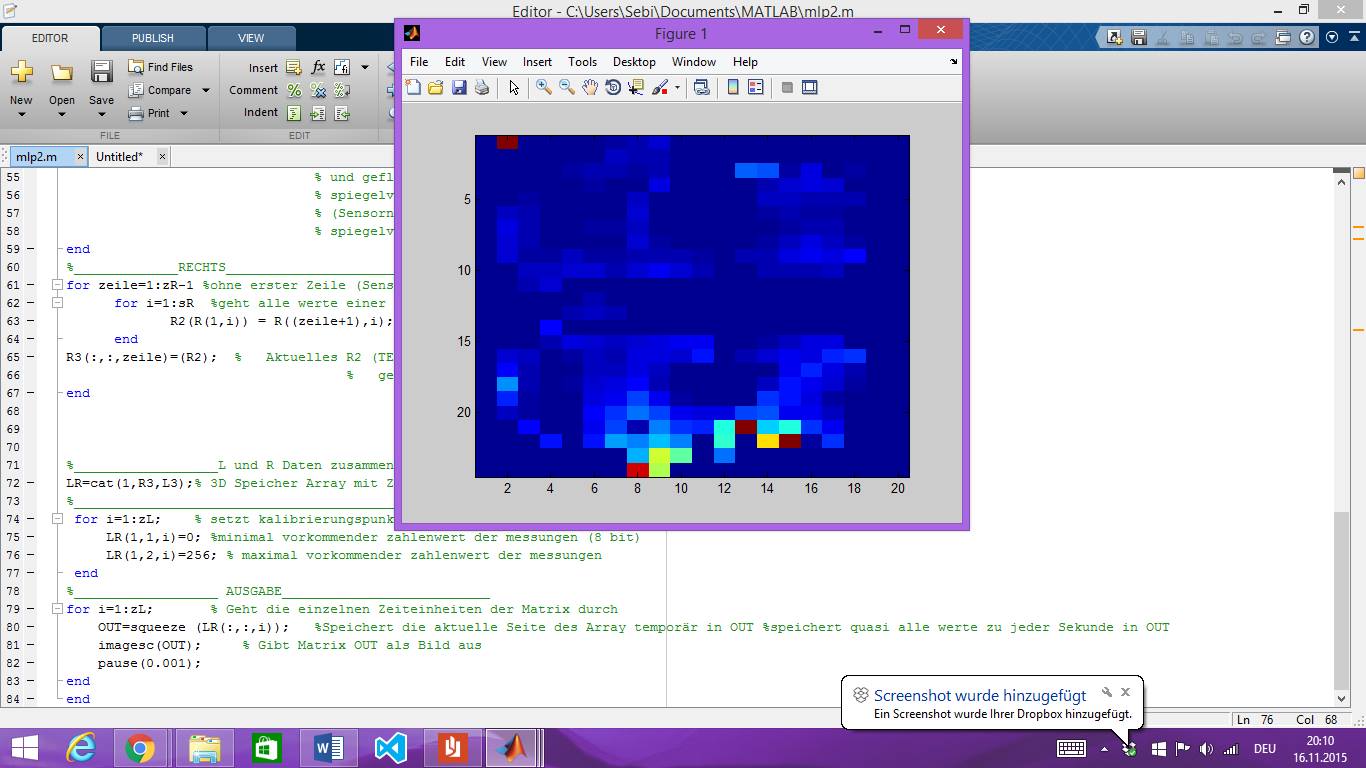Toggle the Insert Legend button

(x=756, y=88)
